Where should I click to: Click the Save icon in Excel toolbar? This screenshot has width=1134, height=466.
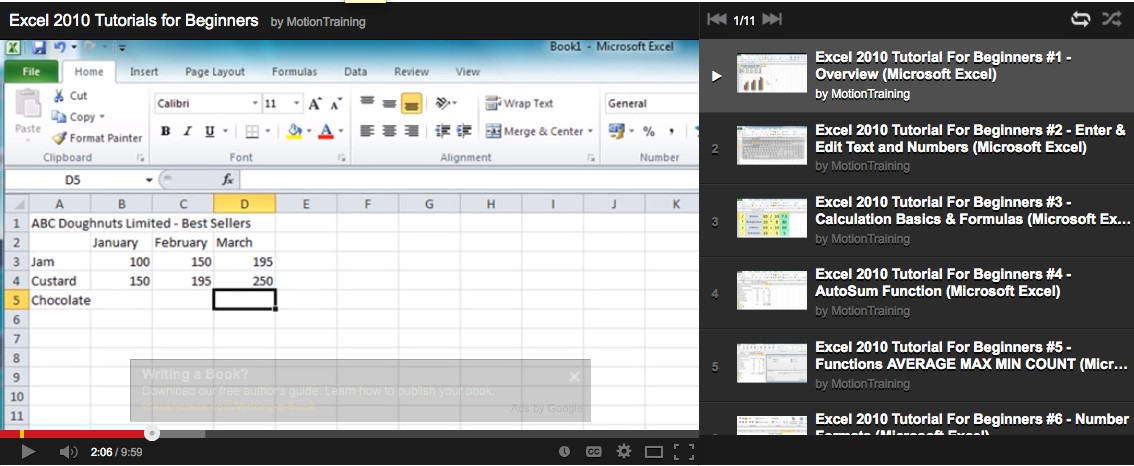[x=39, y=48]
